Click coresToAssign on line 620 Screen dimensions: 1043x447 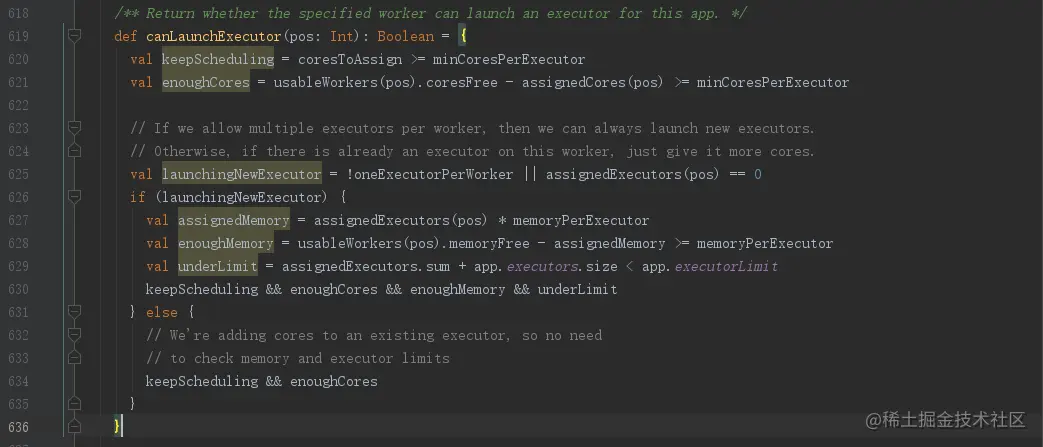point(350,59)
